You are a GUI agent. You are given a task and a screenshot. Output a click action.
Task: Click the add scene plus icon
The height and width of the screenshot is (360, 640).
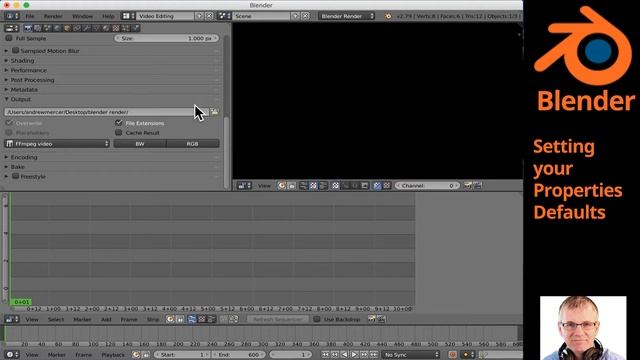pos(296,16)
